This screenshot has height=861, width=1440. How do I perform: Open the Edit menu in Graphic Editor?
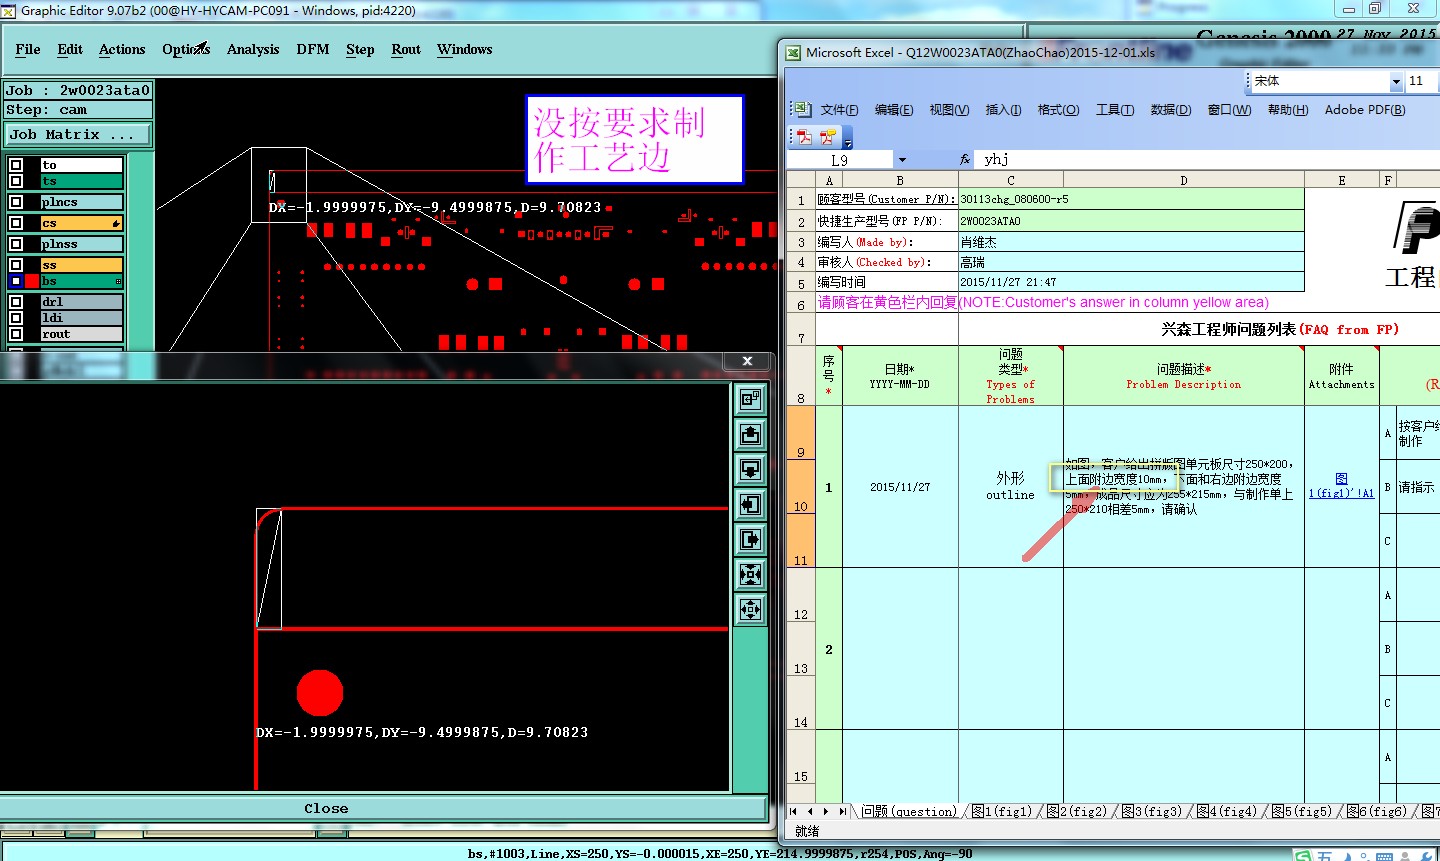click(70, 49)
